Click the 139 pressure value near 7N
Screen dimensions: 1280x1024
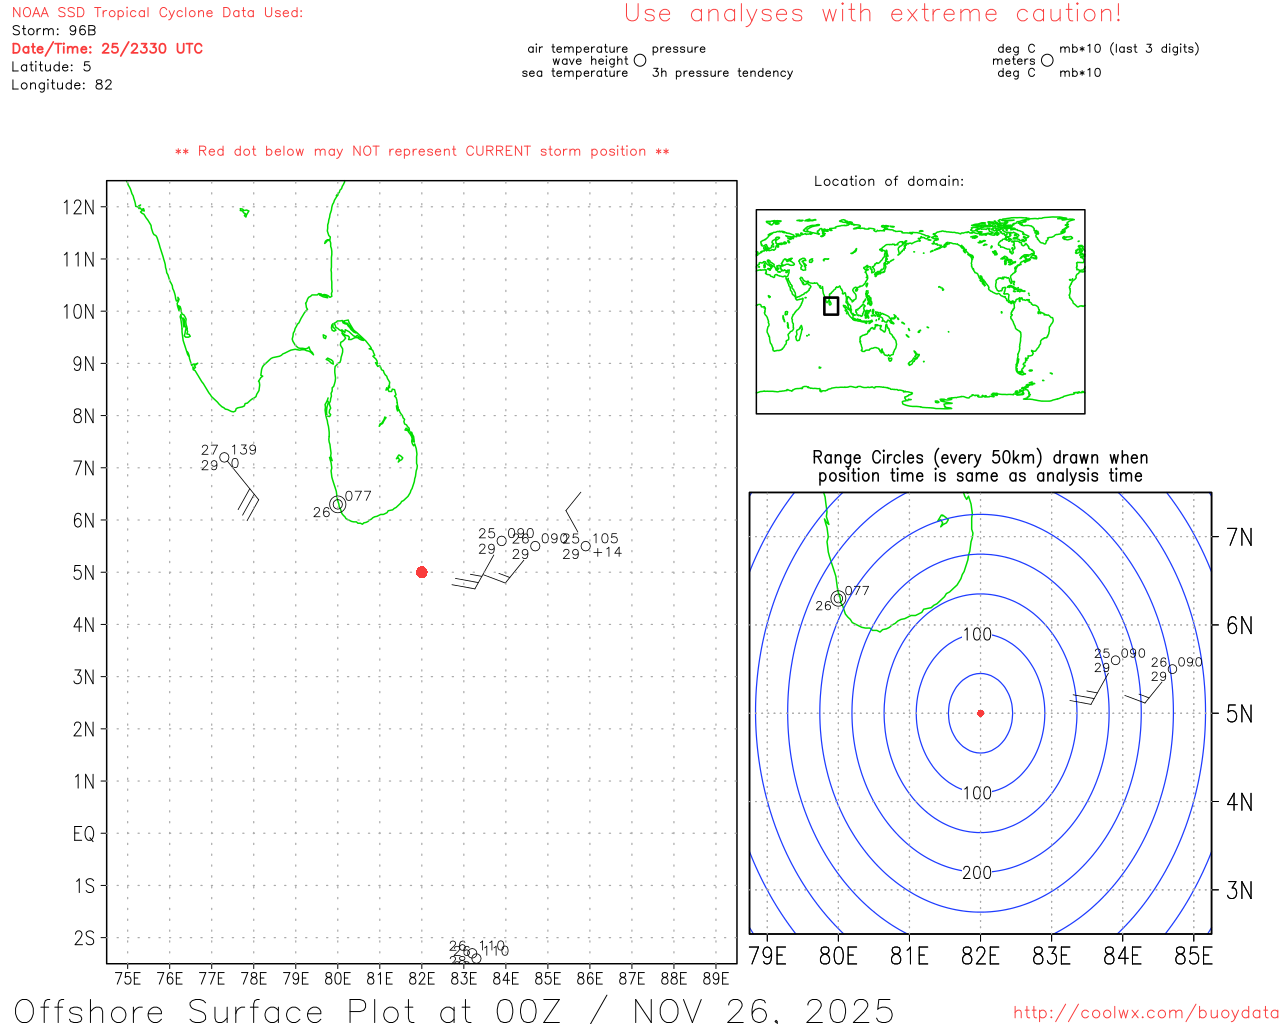click(243, 450)
